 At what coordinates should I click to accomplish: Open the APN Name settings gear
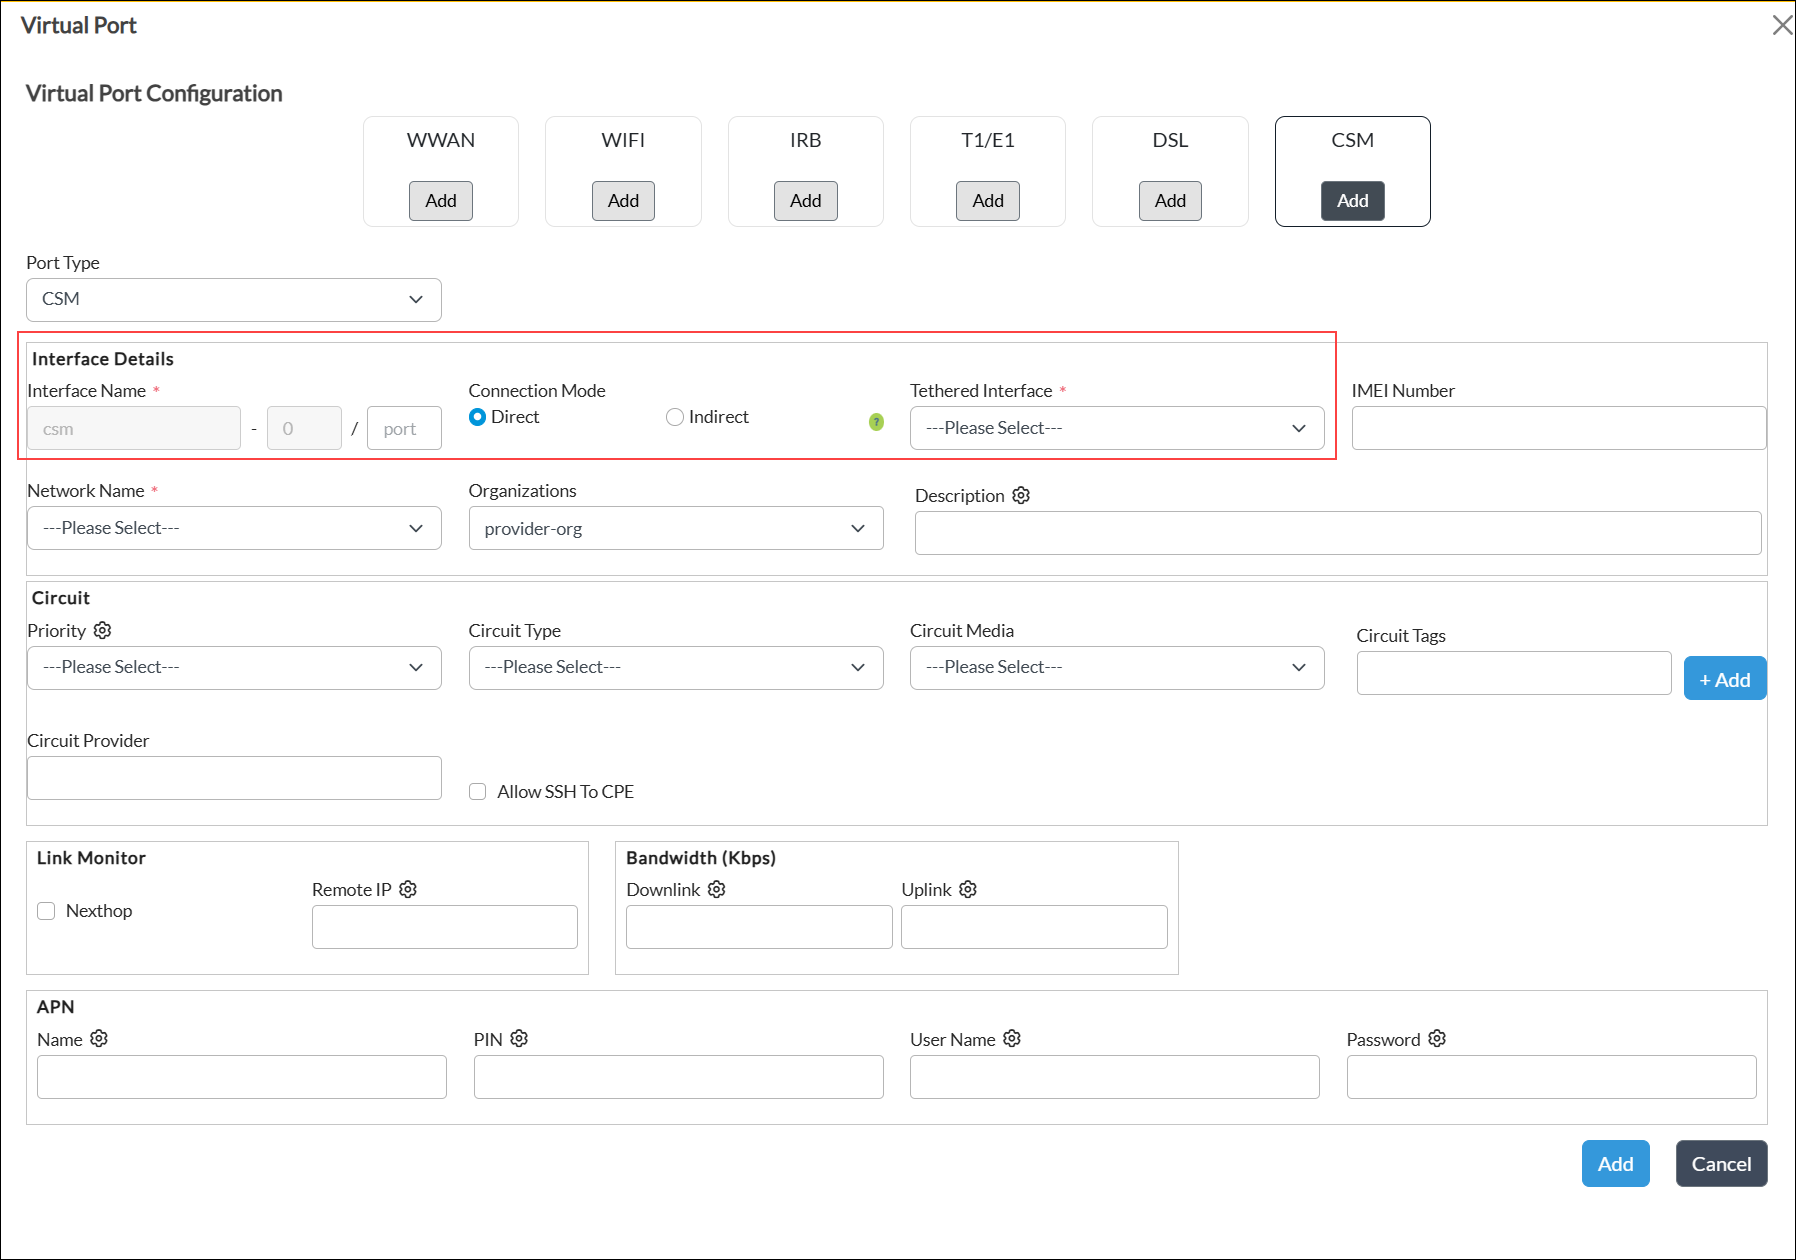click(x=98, y=1038)
